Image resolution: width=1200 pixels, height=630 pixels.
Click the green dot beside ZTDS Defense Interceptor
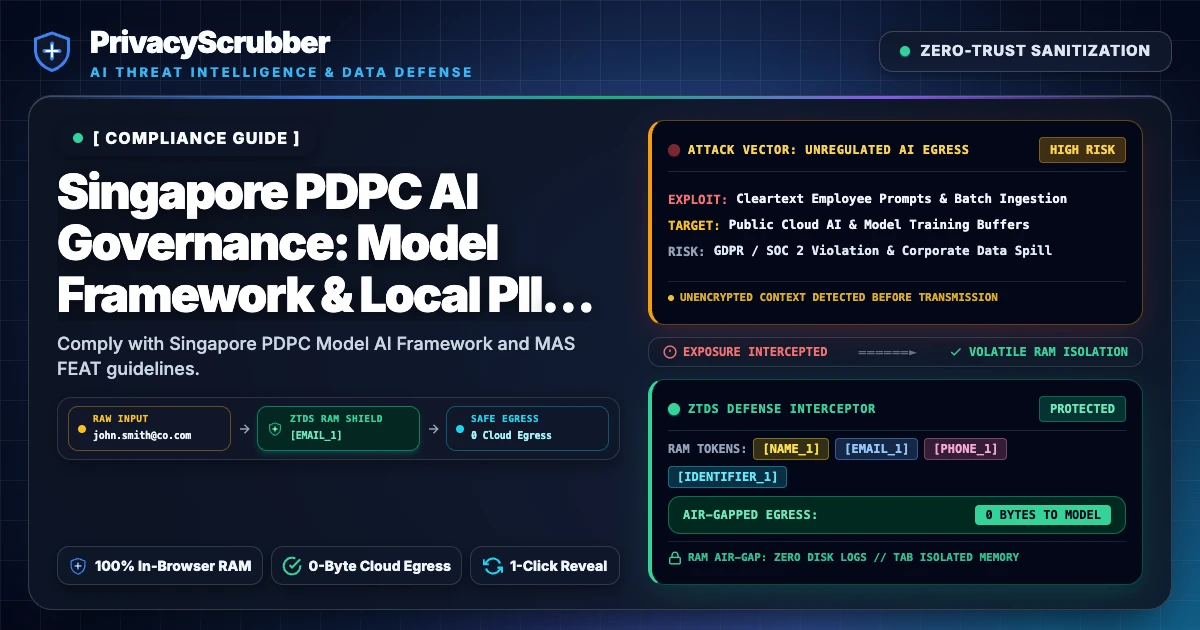(x=674, y=408)
